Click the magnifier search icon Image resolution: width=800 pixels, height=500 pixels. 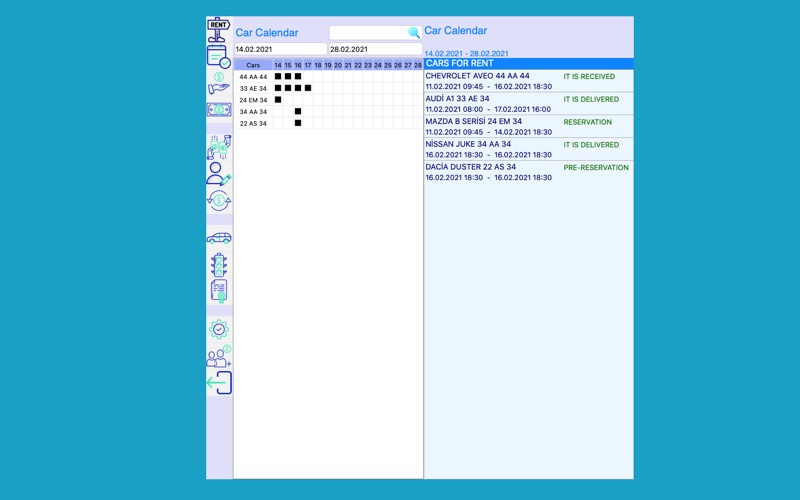(x=413, y=33)
